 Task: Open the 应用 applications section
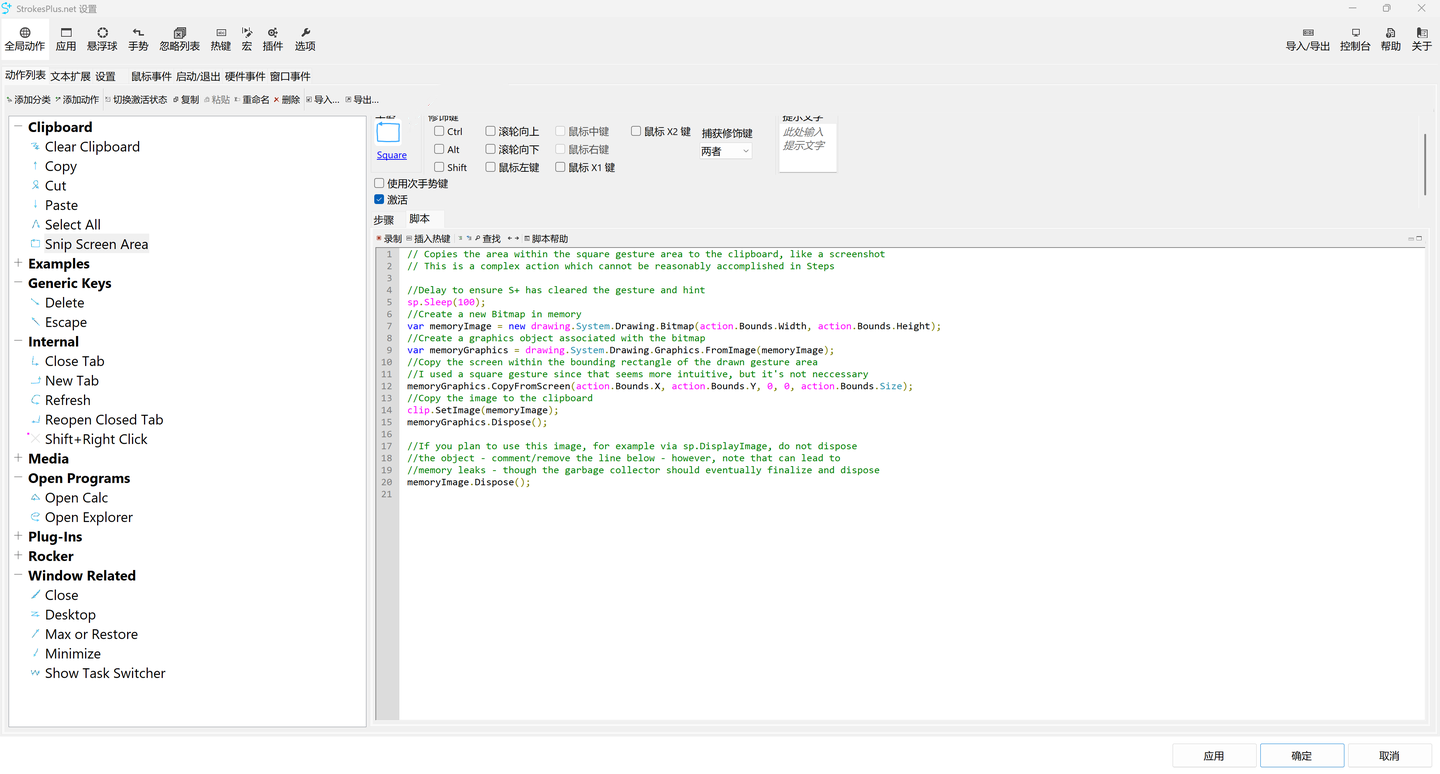tap(66, 39)
